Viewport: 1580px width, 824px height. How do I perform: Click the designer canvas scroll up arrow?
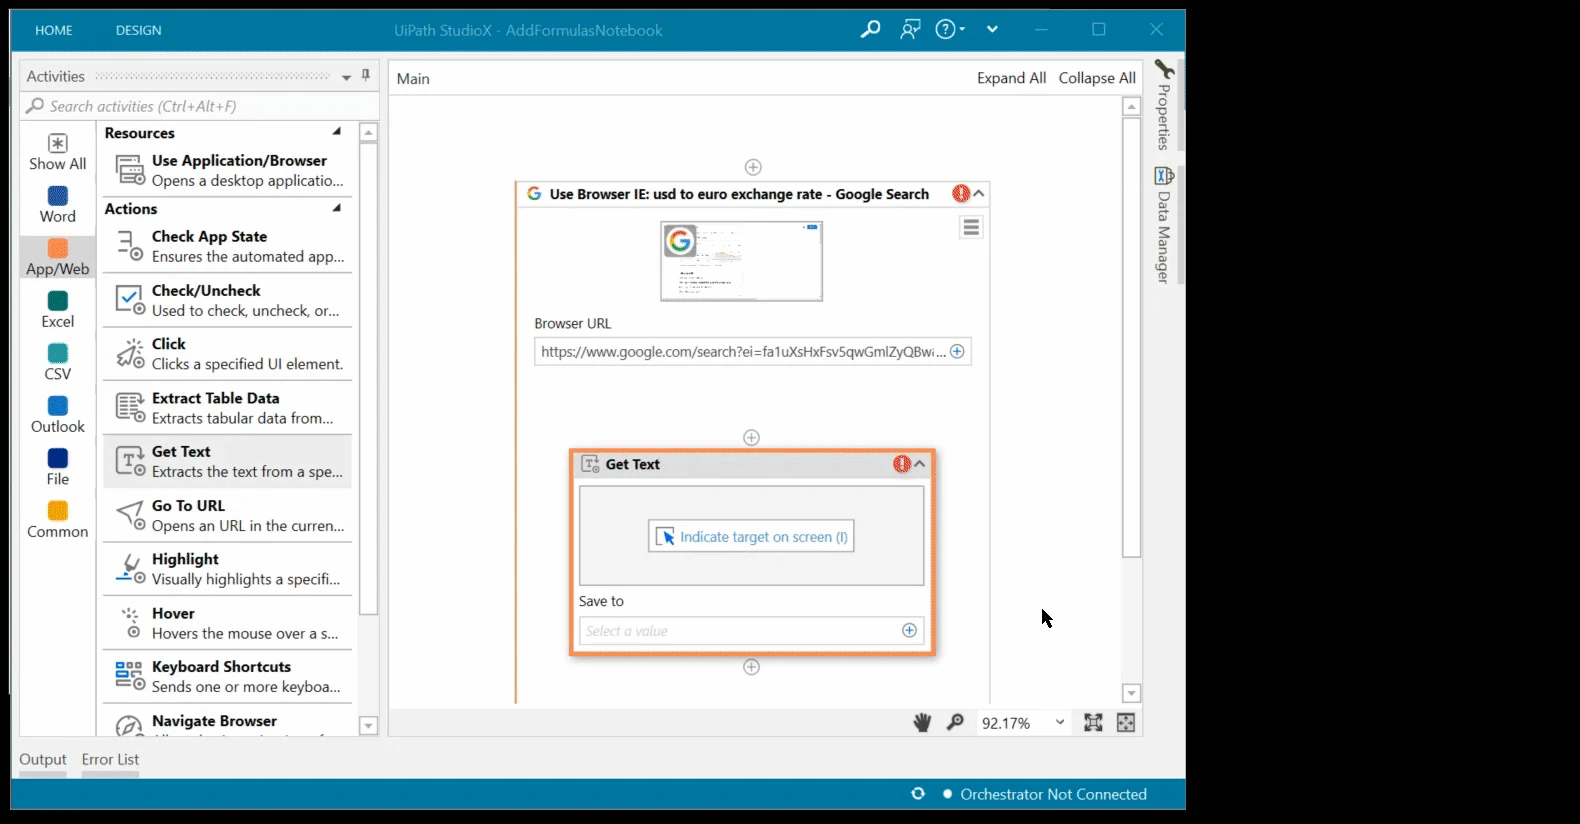point(1132,106)
